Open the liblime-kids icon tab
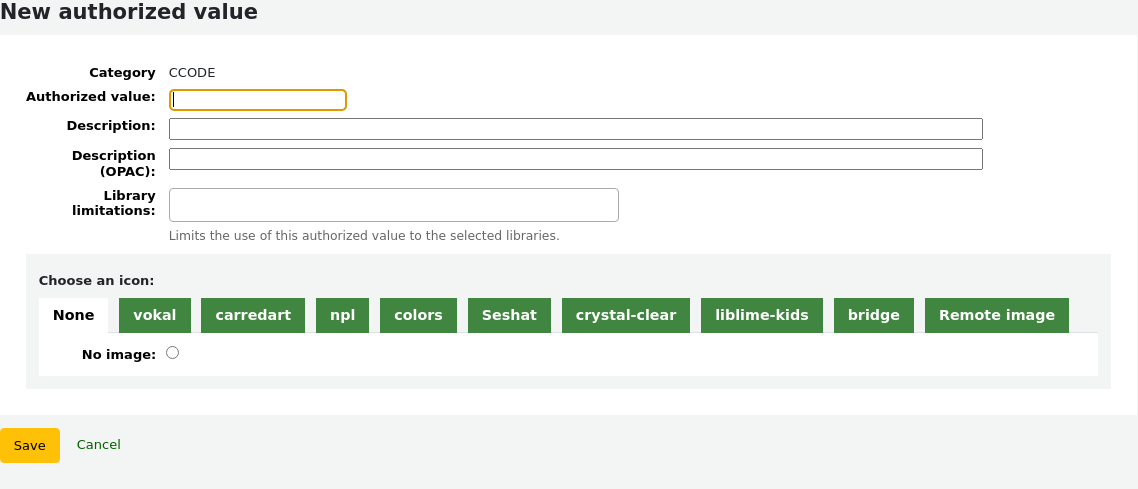The image size is (1138, 489). 761,315
